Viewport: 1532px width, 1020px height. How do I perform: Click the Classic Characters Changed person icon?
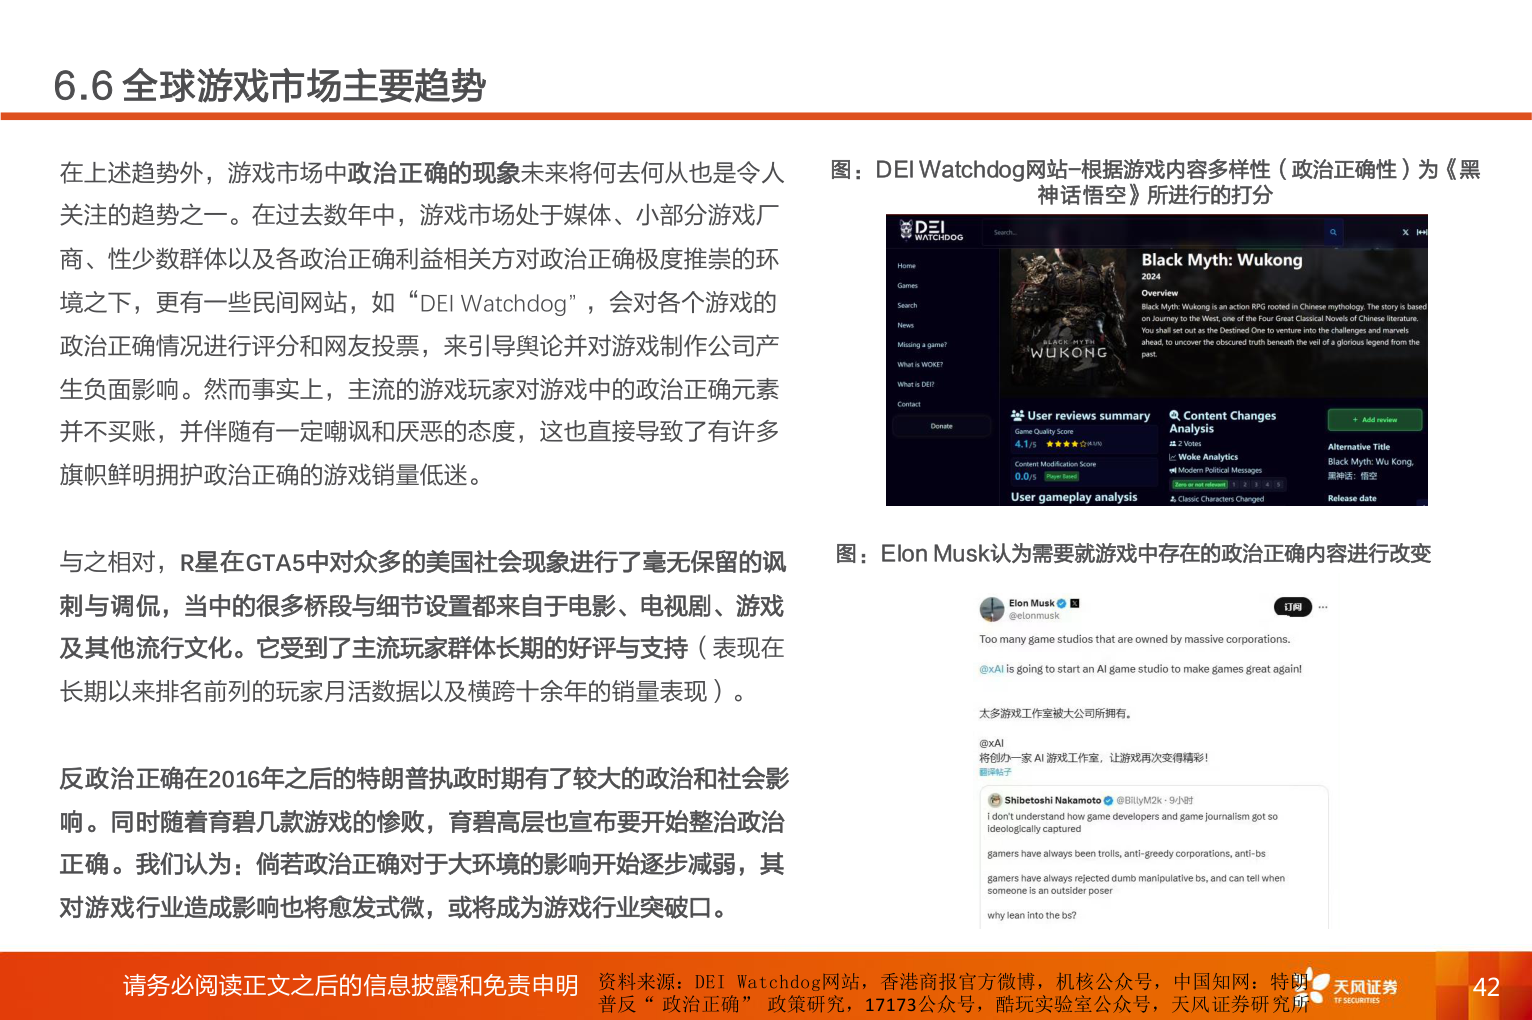(1173, 498)
